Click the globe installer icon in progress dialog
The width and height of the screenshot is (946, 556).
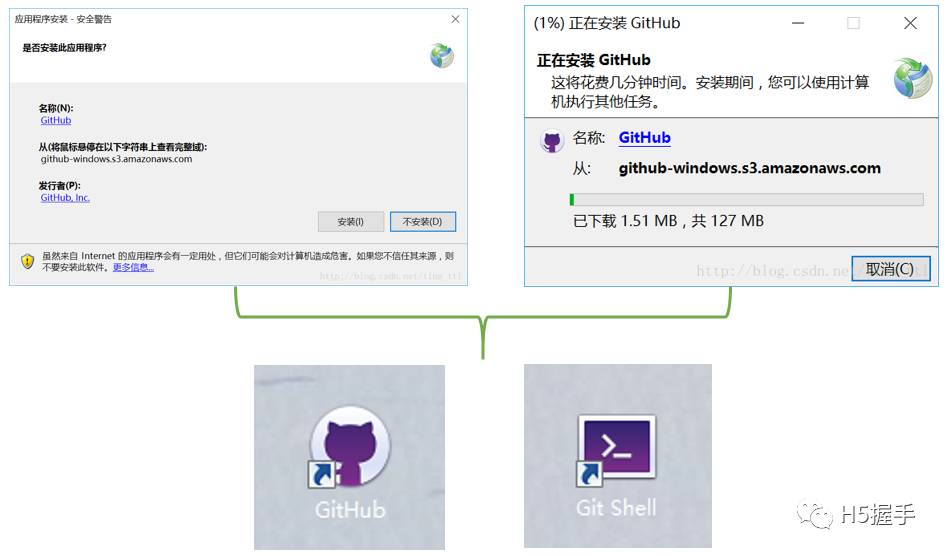click(x=912, y=78)
